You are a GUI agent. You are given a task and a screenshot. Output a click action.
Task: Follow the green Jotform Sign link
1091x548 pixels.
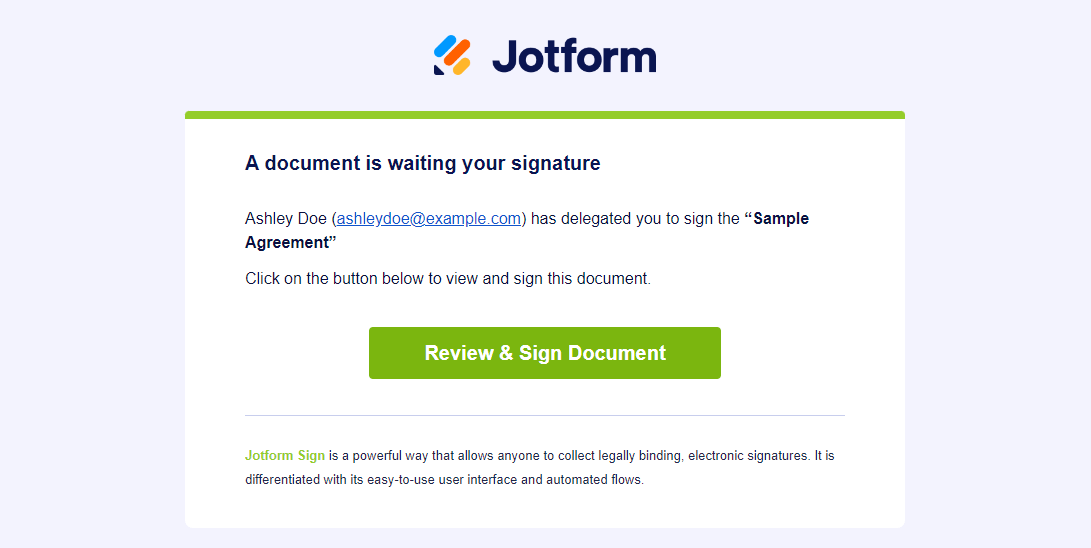285,456
